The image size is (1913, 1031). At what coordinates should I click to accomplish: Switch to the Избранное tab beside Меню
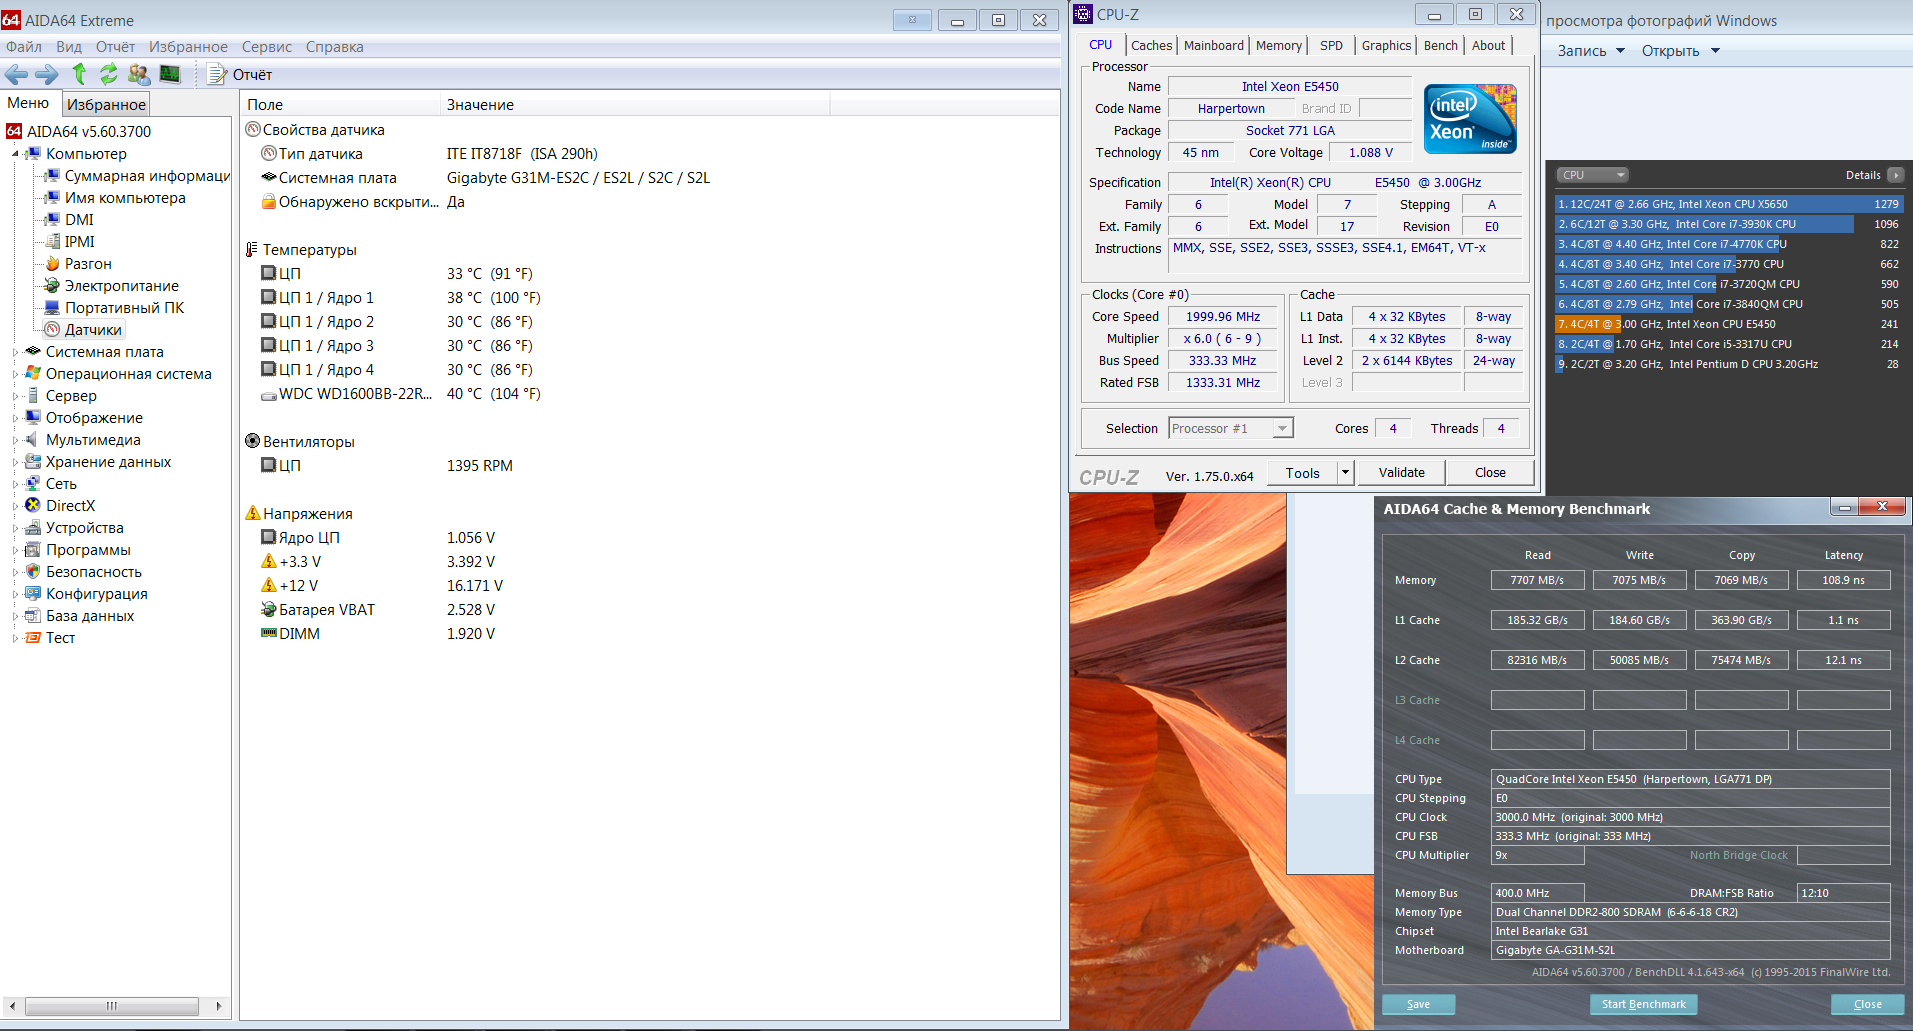[107, 104]
